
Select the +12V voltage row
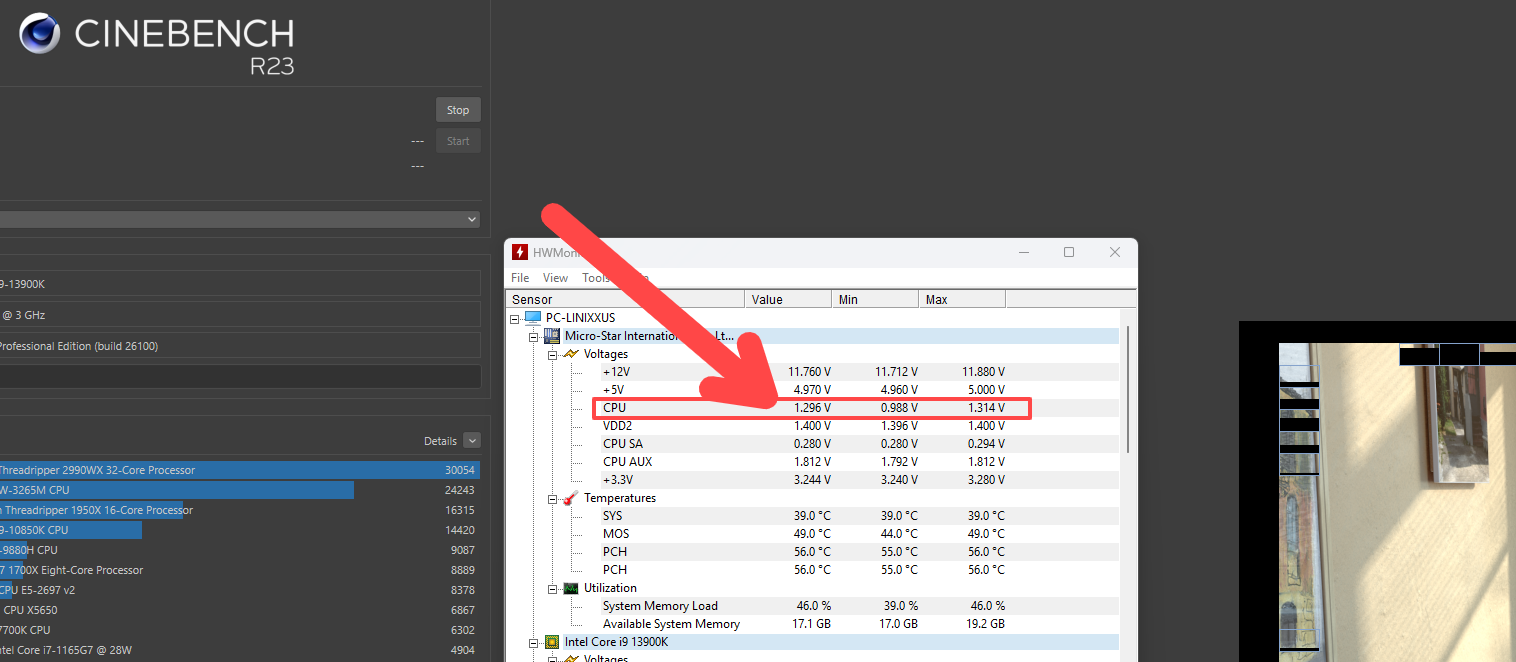tap(814, 372)
